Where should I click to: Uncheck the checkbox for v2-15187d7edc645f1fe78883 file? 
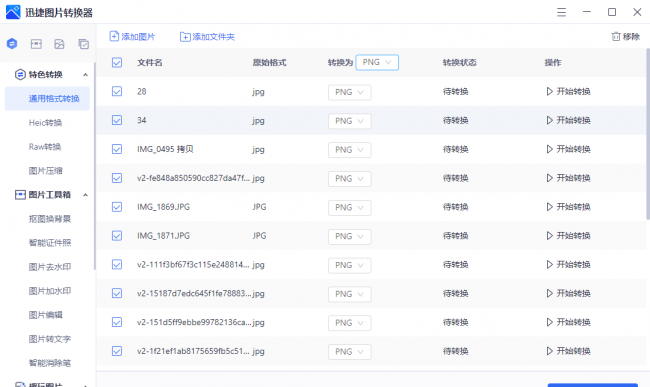[x=117, y=293]
